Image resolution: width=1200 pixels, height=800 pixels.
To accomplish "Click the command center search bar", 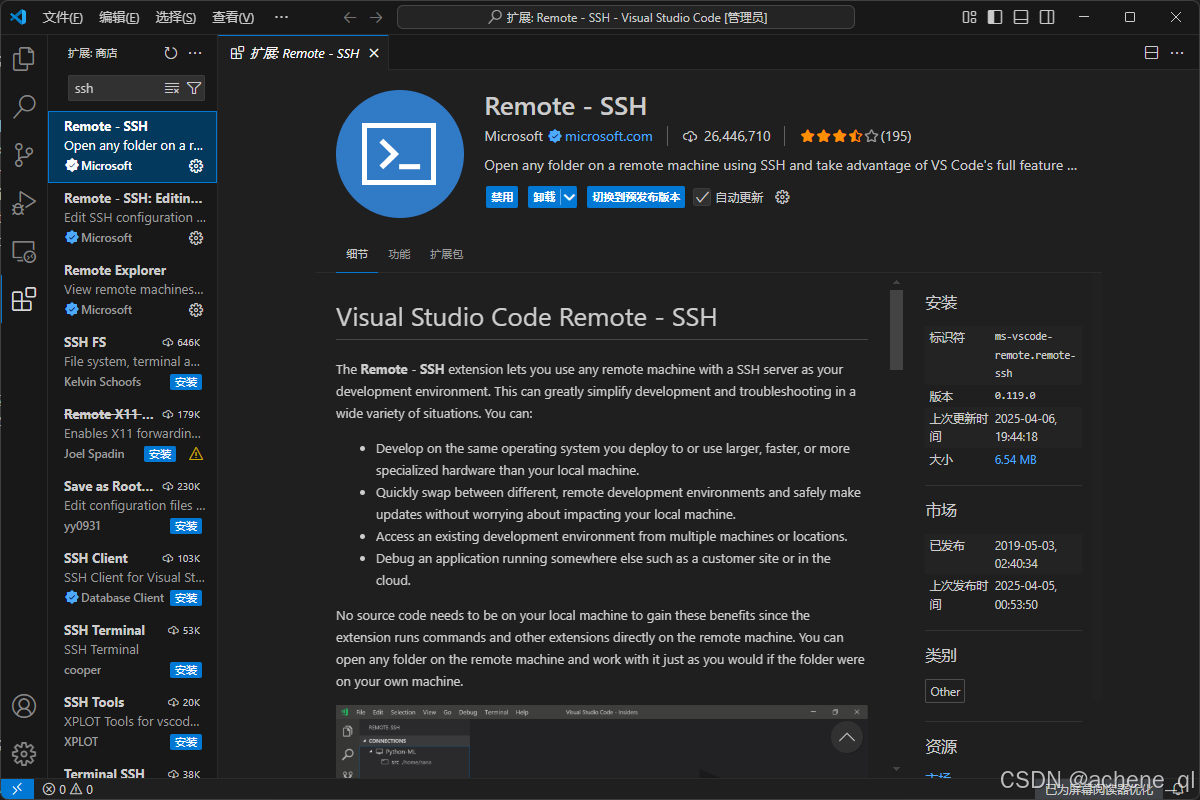I will (626, 17).
